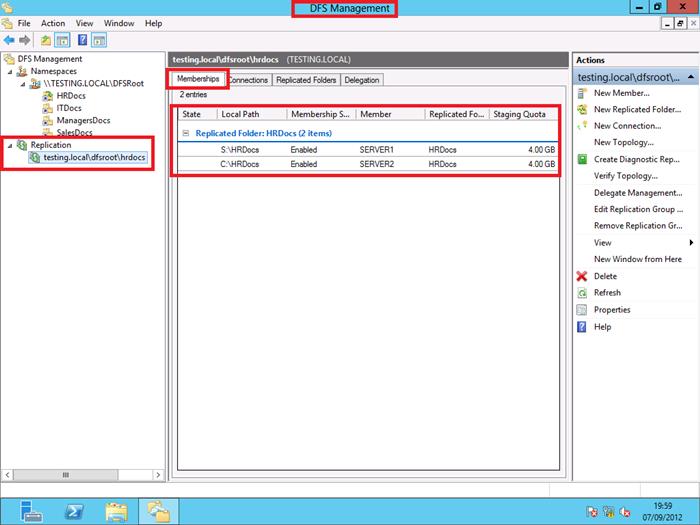Collapse the Namespaces tree node
The image size is (700, 525).
click(10, 71)
